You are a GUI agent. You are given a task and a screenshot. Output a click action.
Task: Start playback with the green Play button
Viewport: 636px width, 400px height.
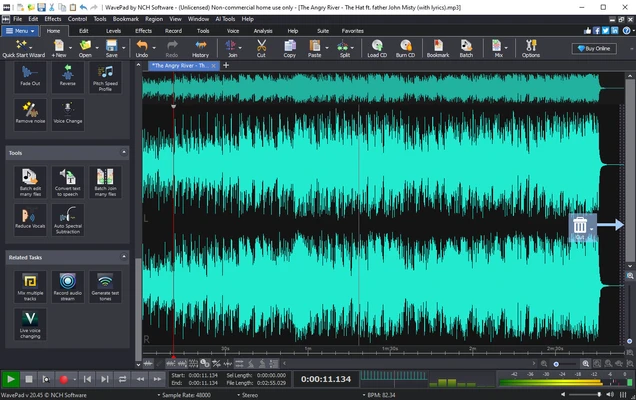pyautogui.click(x=10, y=379)
